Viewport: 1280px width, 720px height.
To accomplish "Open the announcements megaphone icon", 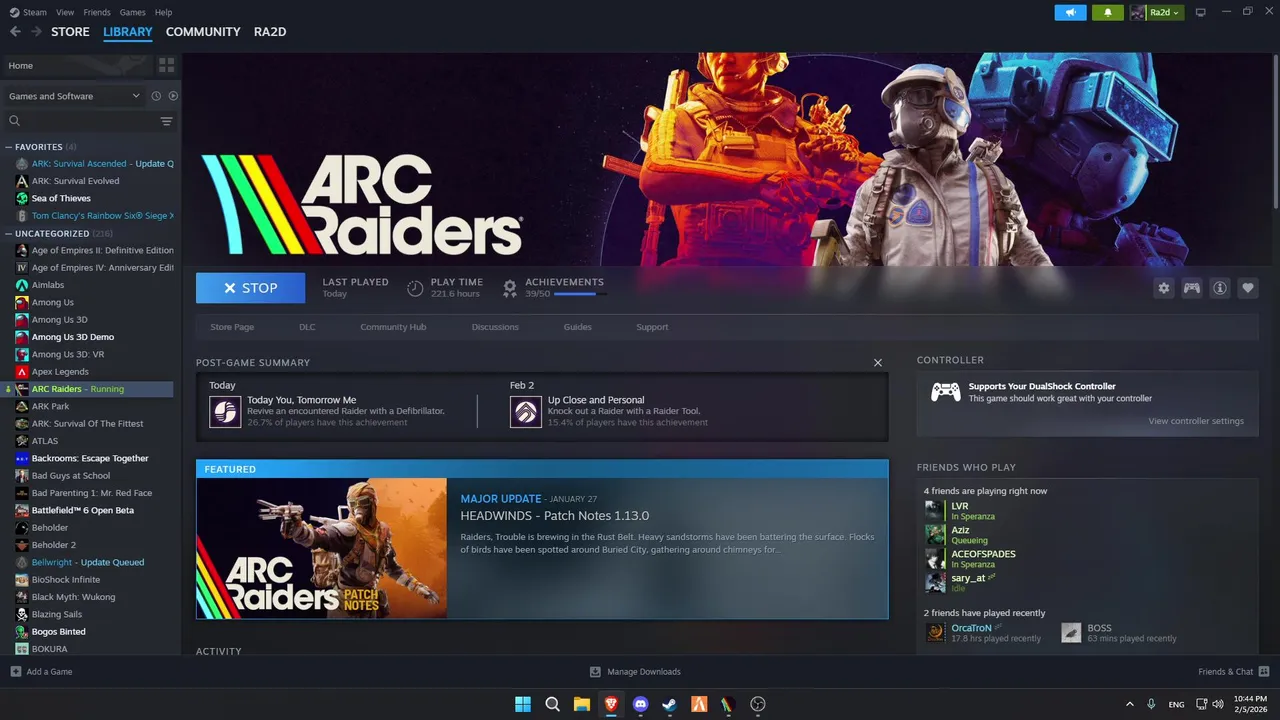I will 1070,12.
